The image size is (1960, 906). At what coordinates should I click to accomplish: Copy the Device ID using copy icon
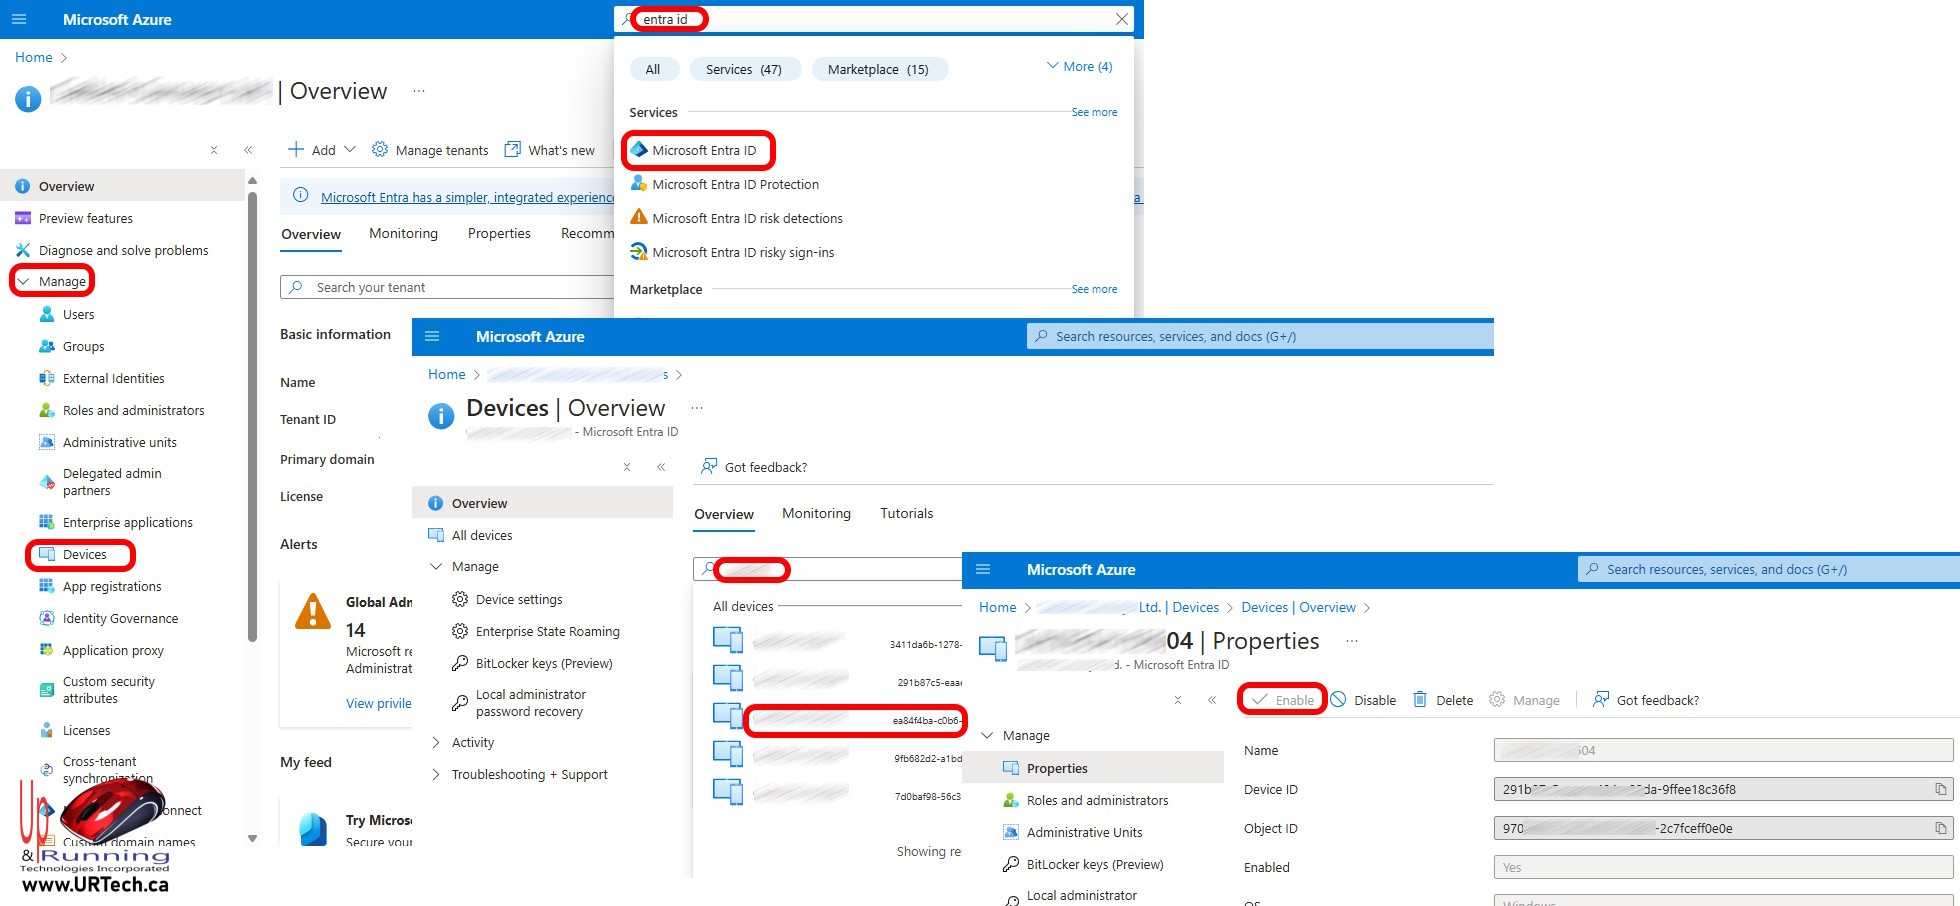pos(1940,789)
